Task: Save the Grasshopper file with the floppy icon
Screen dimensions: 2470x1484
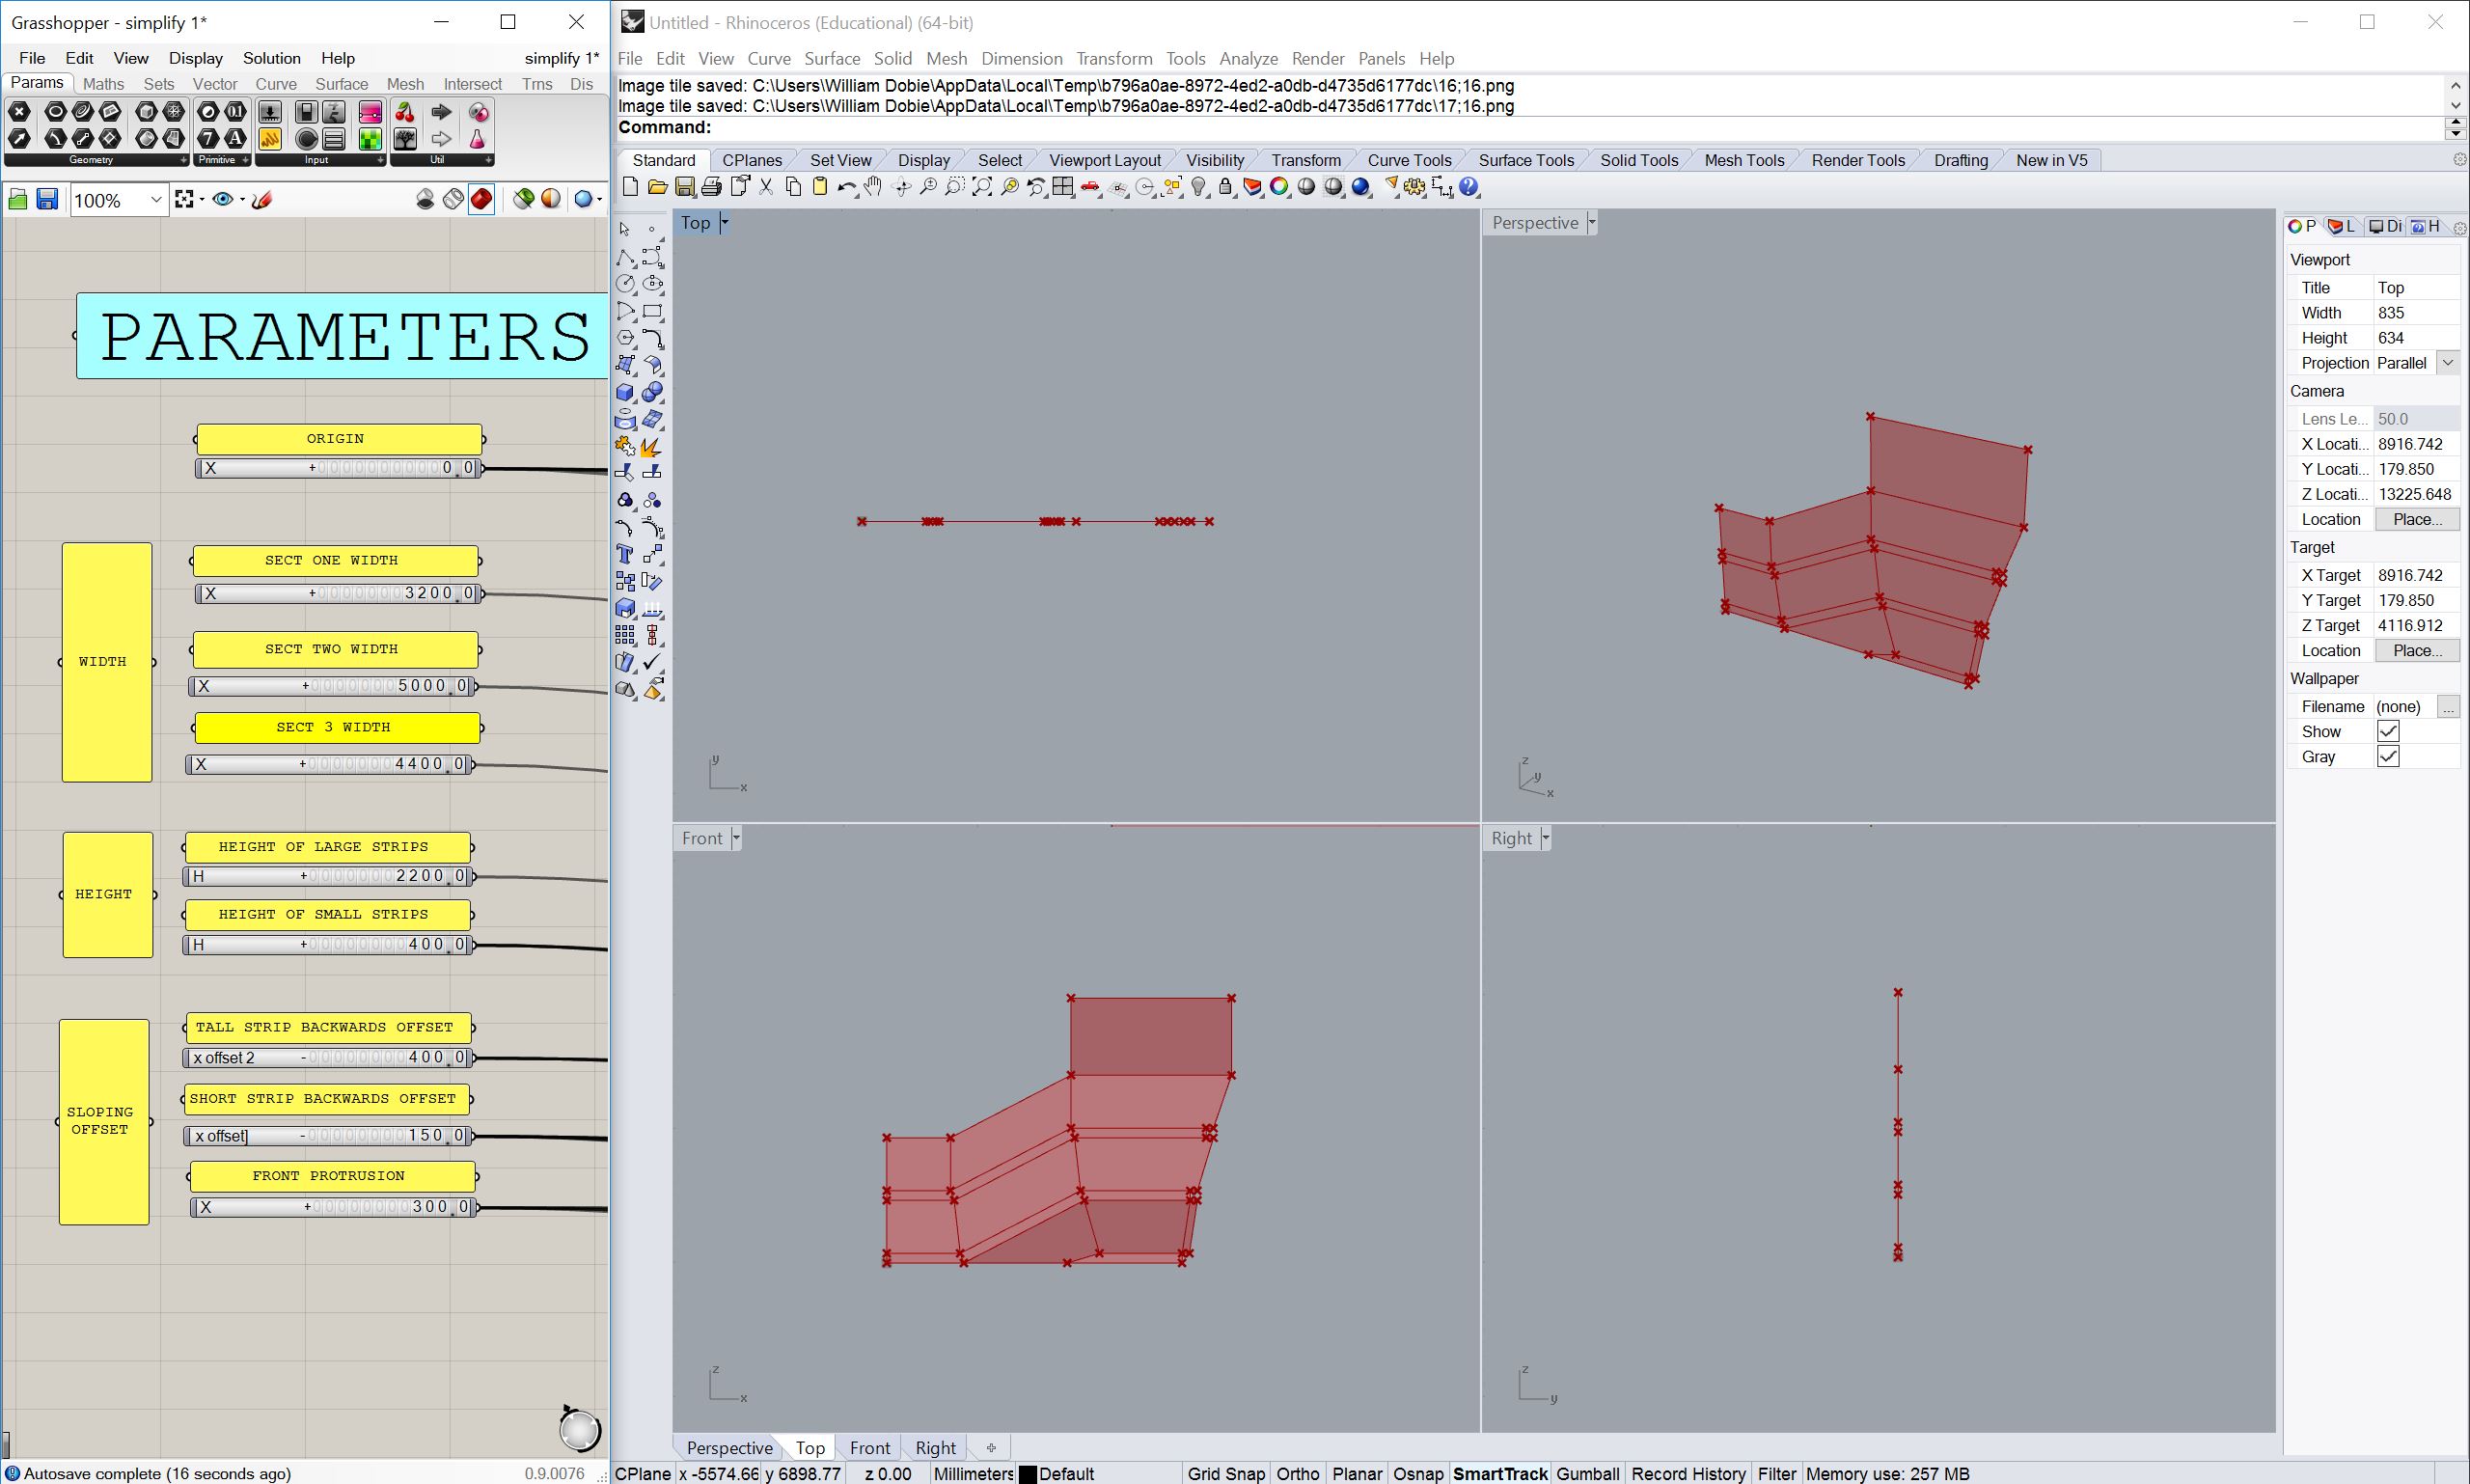Action: (47, 200)
